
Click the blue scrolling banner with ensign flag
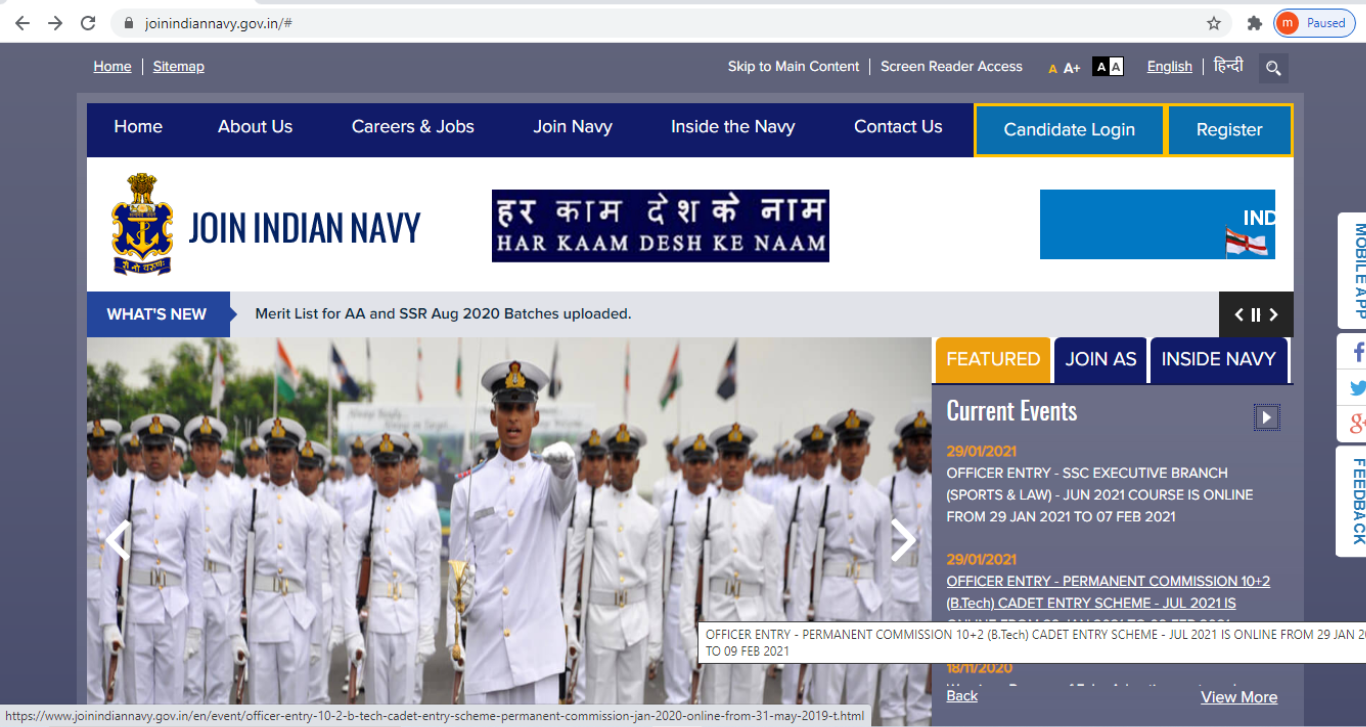1157,224
